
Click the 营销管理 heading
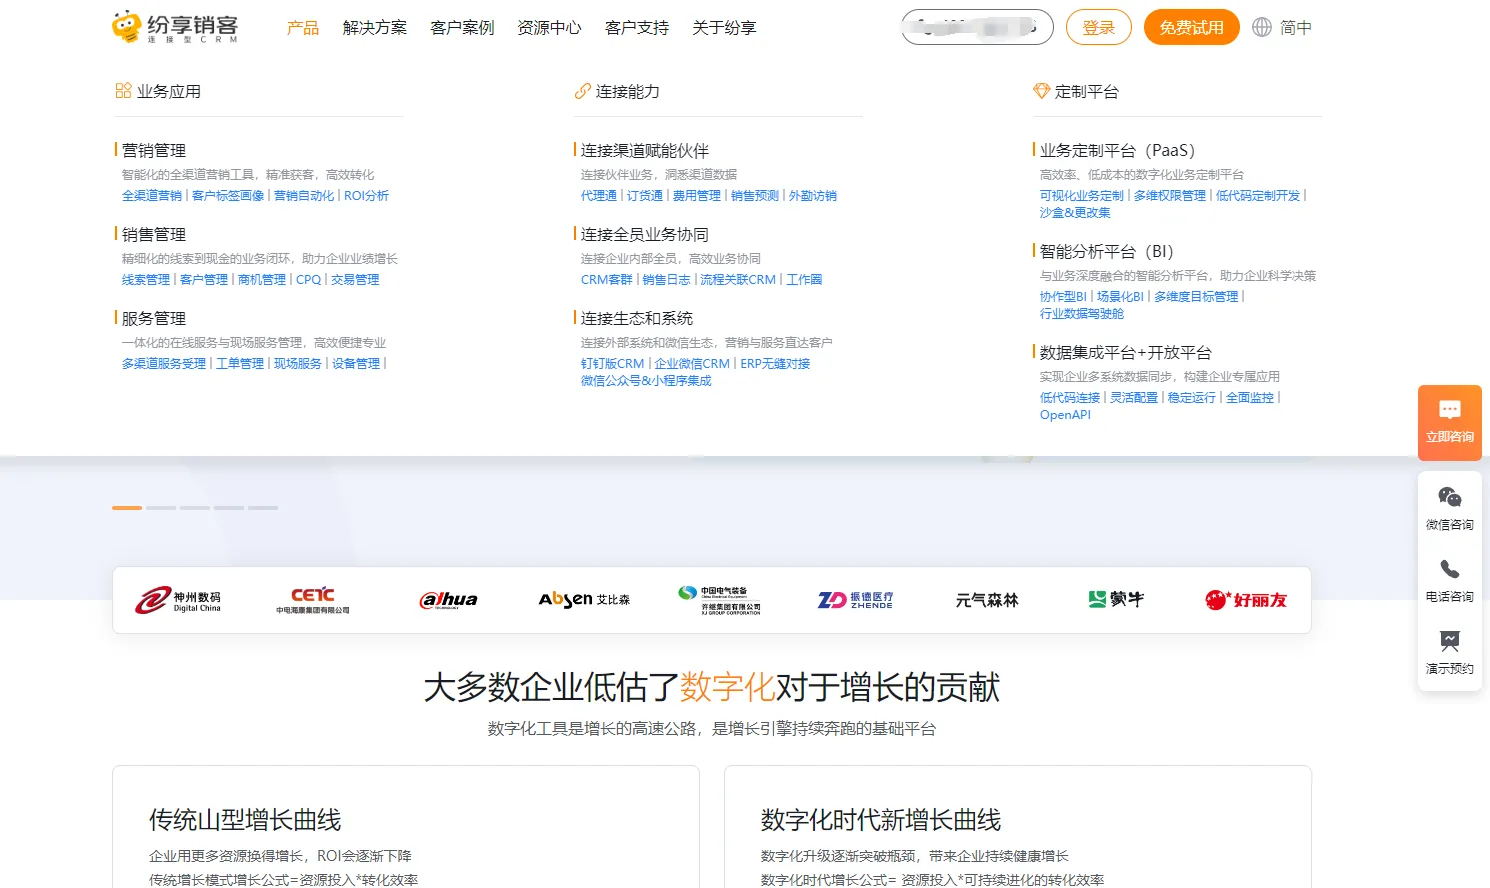pos(154,151)
